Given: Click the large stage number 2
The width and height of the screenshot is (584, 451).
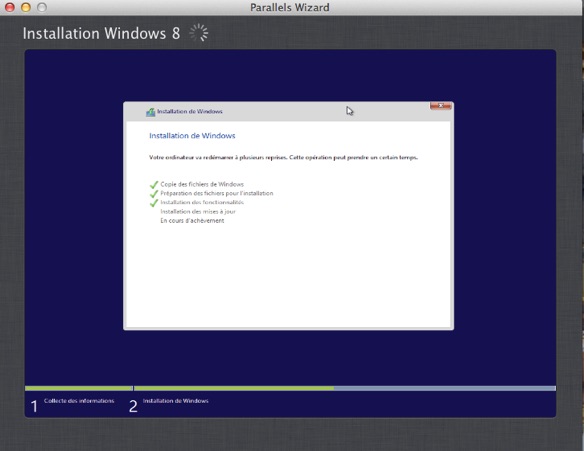Looking at the screenshot, I should pos(133,406).
